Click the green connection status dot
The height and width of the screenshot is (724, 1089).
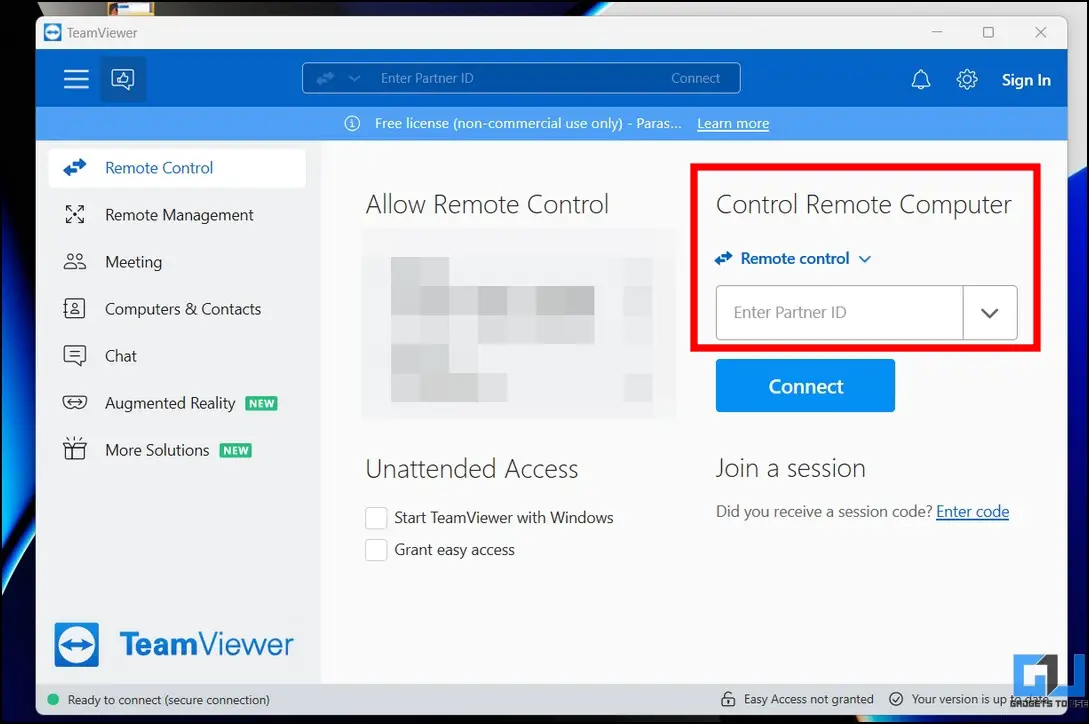click(x=53, y=700)
